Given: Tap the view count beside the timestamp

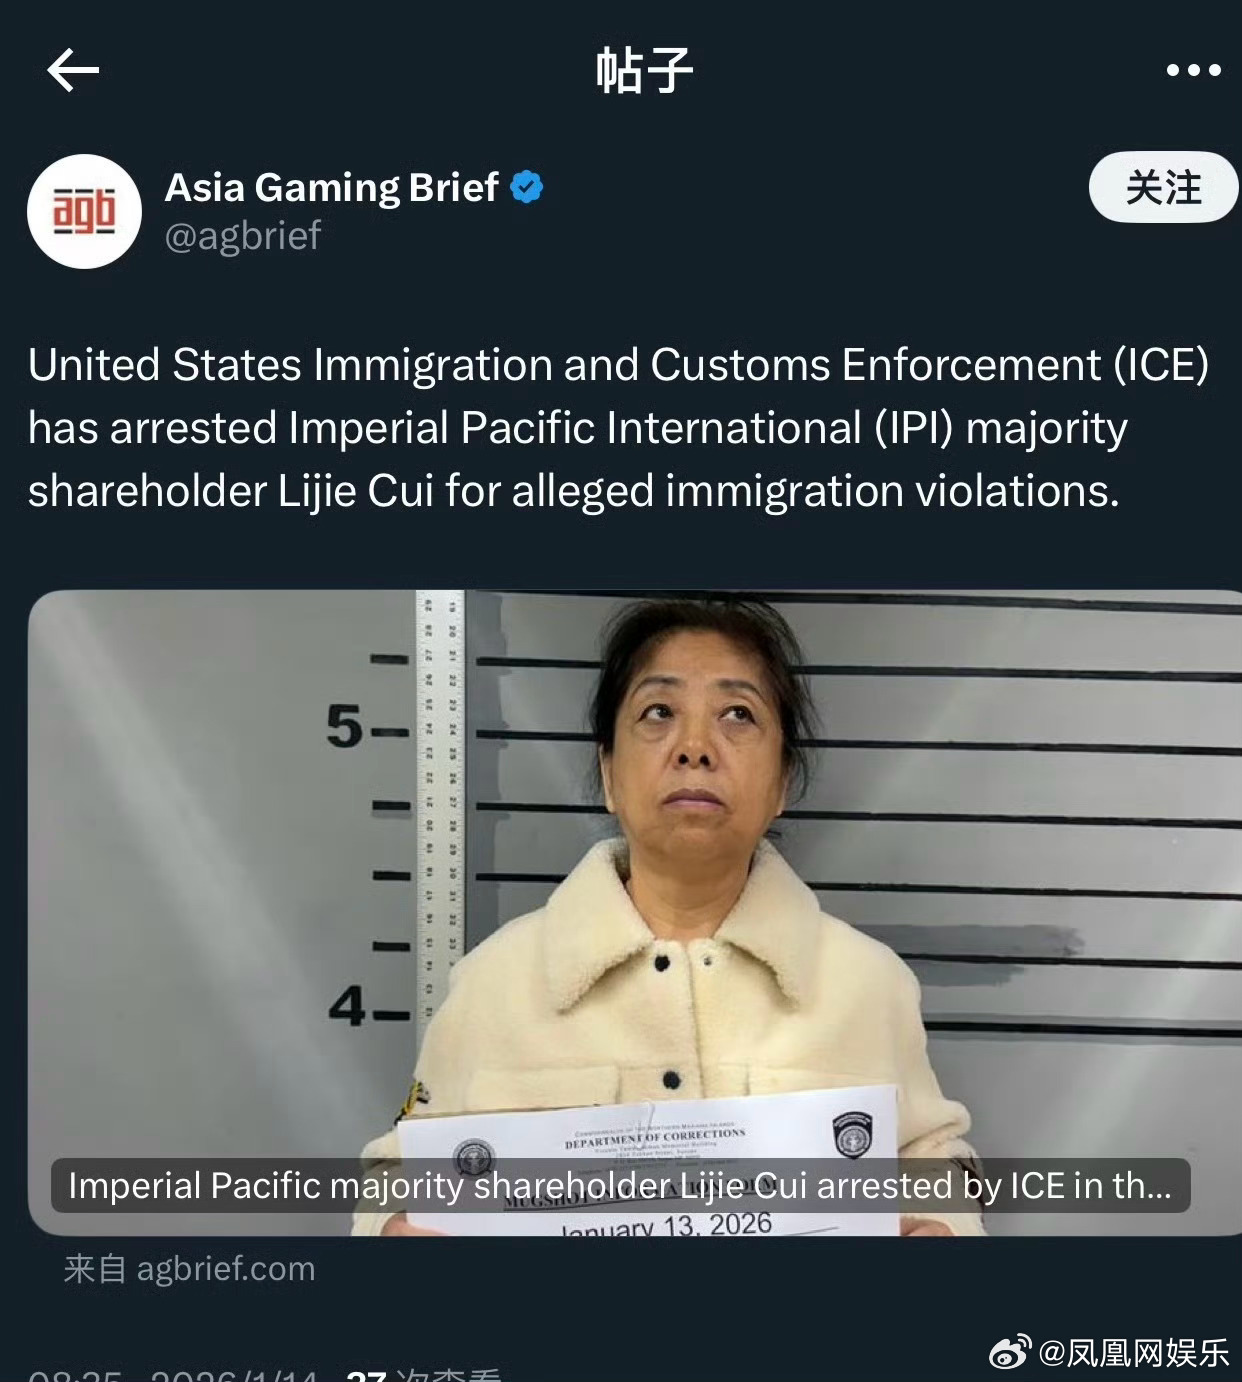Looking at the screenshot, I should [x=423, y=1376].
